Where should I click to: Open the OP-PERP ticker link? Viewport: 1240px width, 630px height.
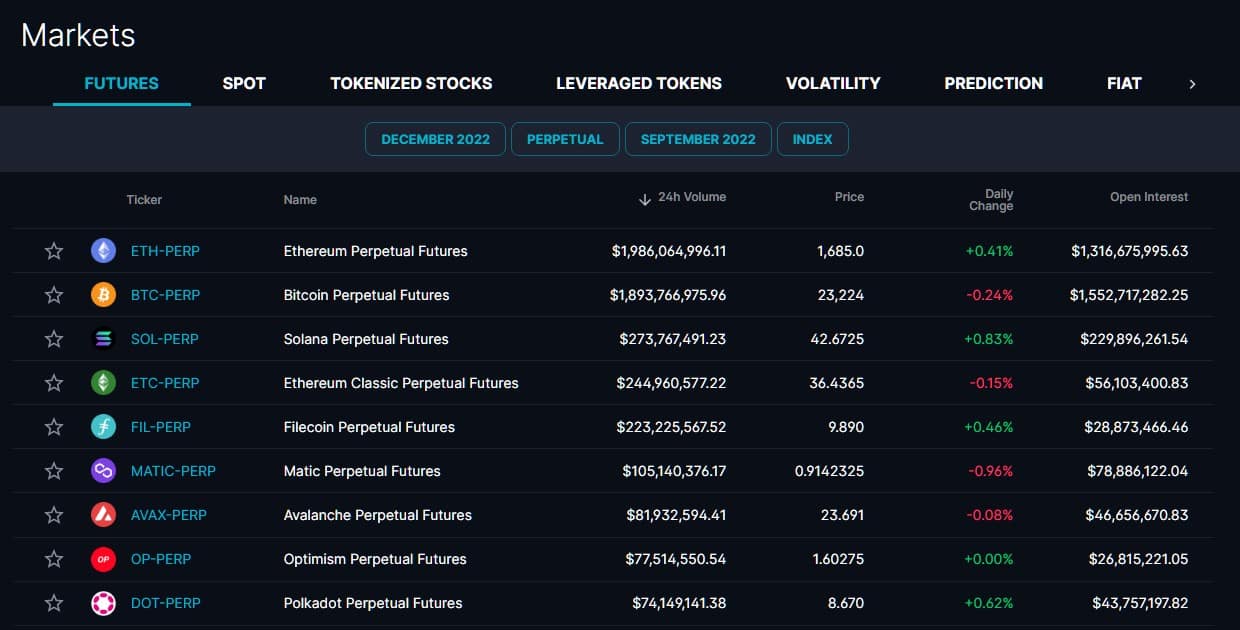tap(161, 559)
